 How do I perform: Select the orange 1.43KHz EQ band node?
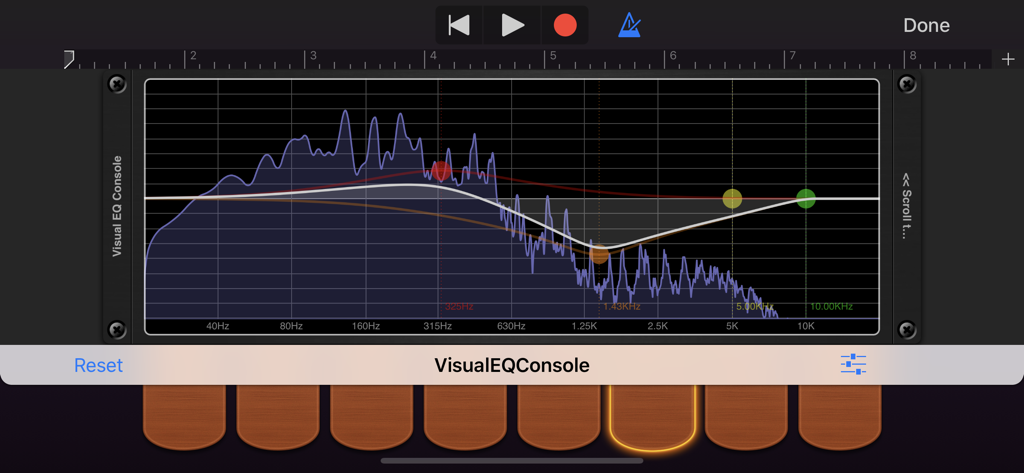click(x=599, y=254)
